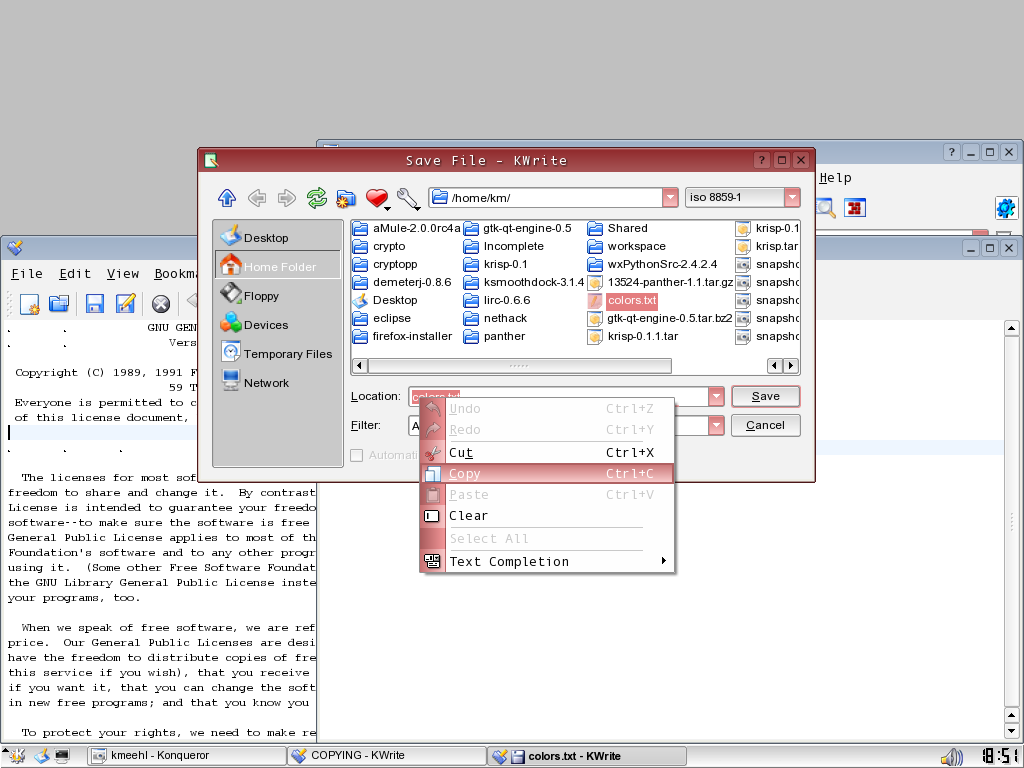1024x768 pixels.
Task: Select Desktop in the places sidebar
Action: tap(278, 238)
